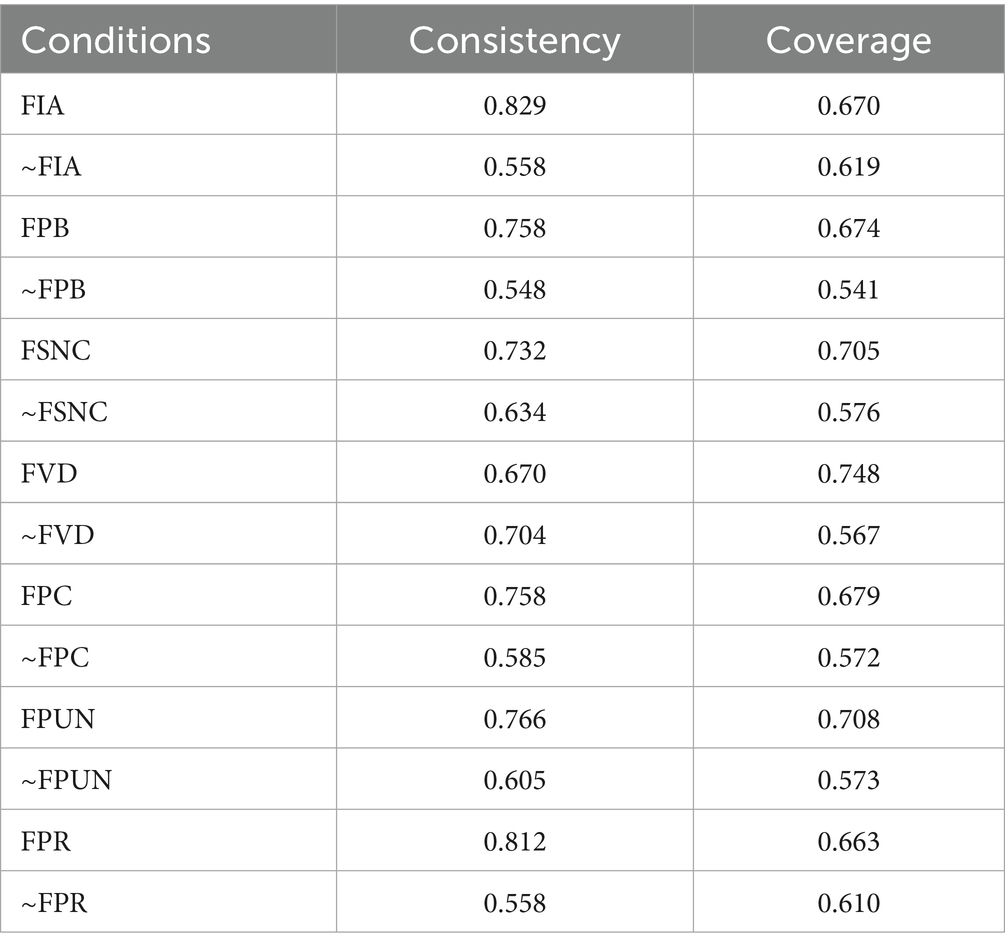Image resolution: width=1005 pixels, height=950 pixels.
Task: Click the ~FSNC condition cell
Action: tap(63, 412)
